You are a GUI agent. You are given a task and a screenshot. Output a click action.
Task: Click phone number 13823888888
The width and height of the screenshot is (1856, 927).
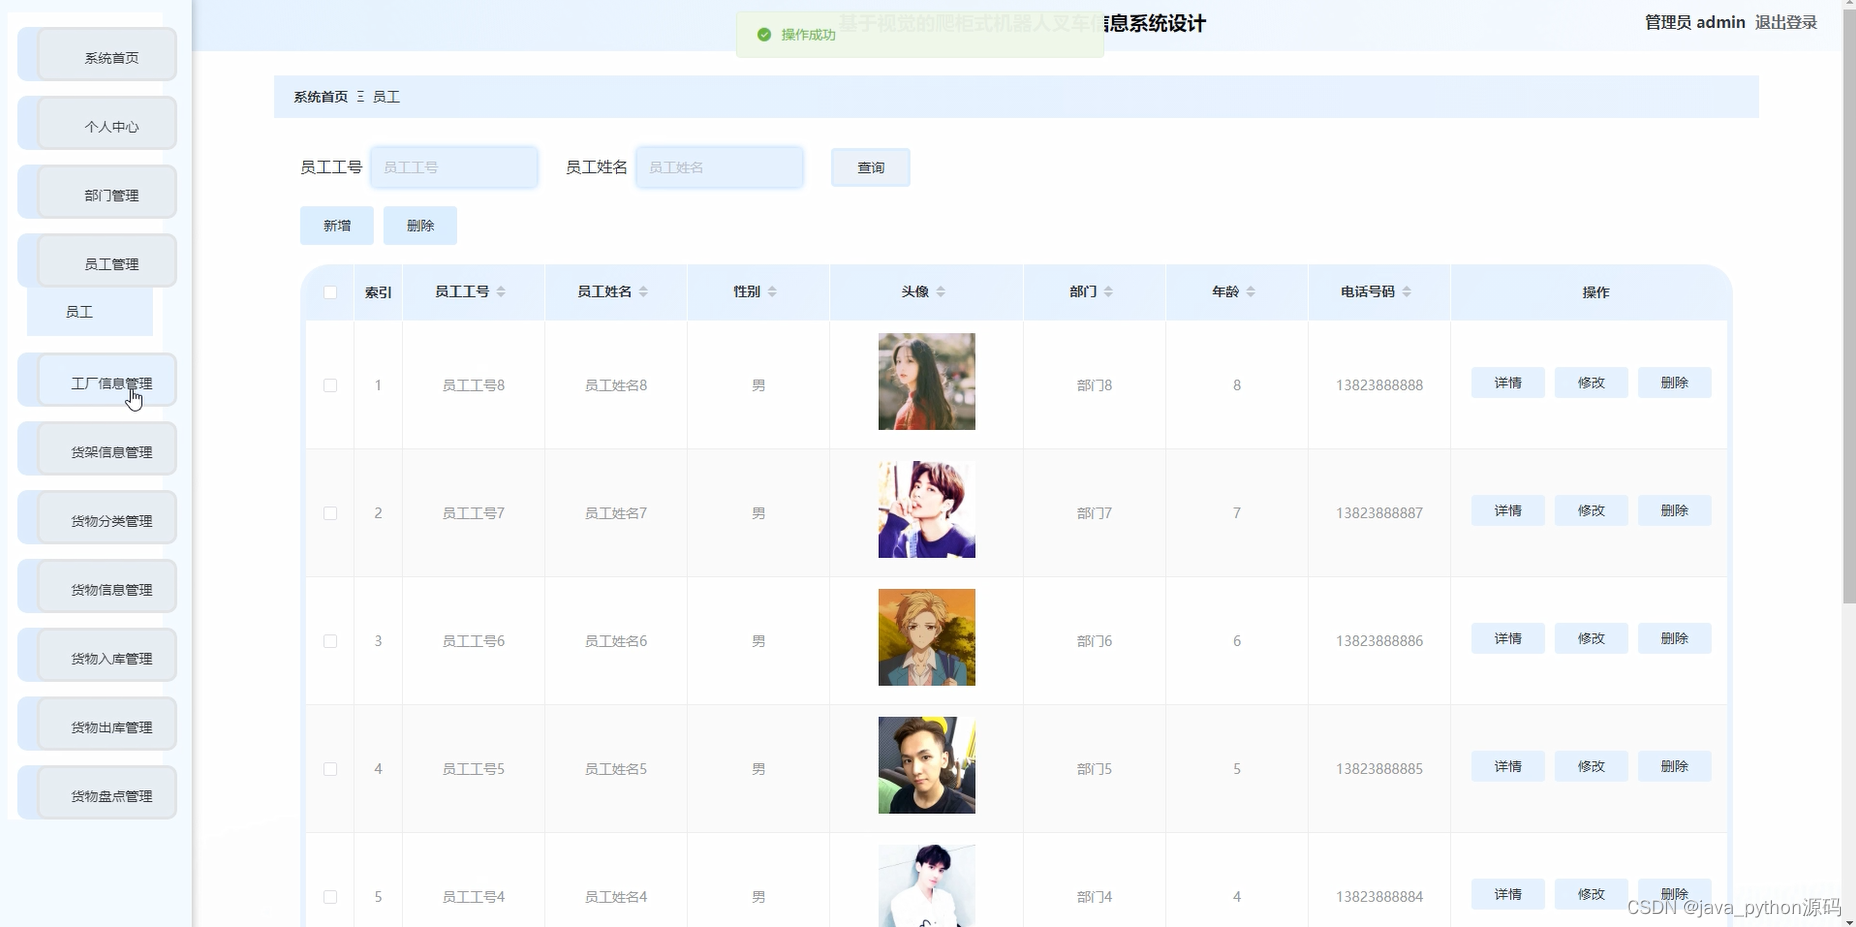click(1379, 385)
